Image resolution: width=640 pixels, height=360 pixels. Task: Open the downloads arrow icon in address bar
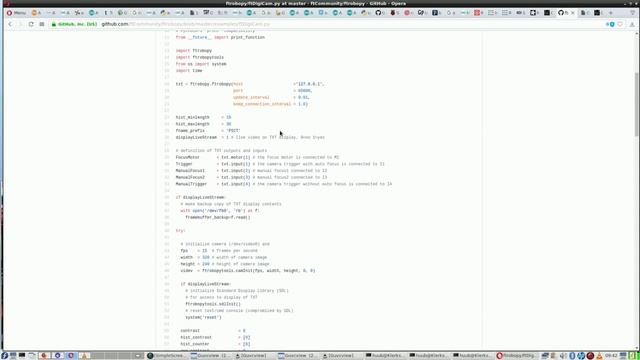click(632, 24)
